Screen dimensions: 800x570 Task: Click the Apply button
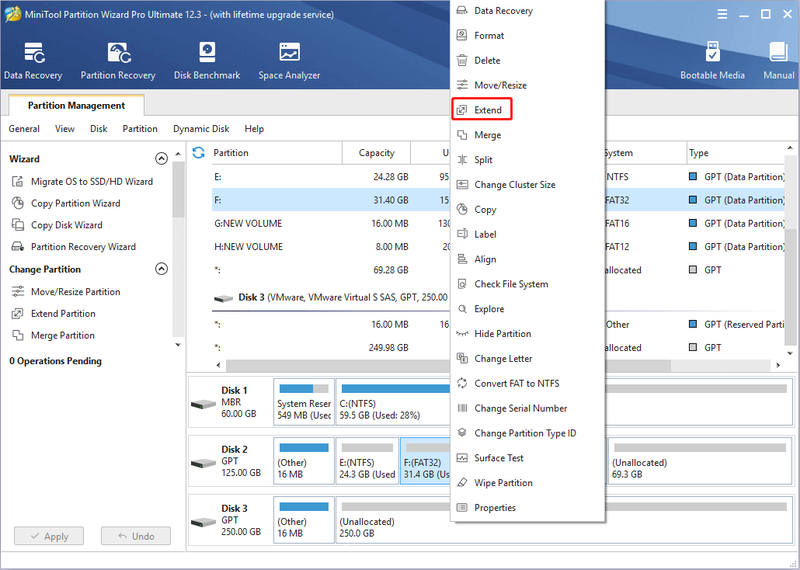point(49,536)
